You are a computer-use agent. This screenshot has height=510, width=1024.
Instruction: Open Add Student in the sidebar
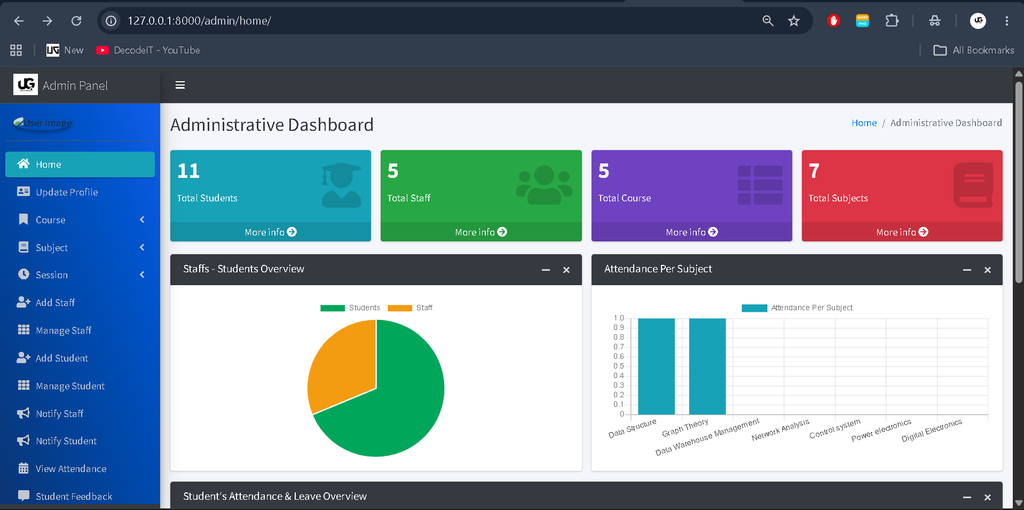[80, 358]
